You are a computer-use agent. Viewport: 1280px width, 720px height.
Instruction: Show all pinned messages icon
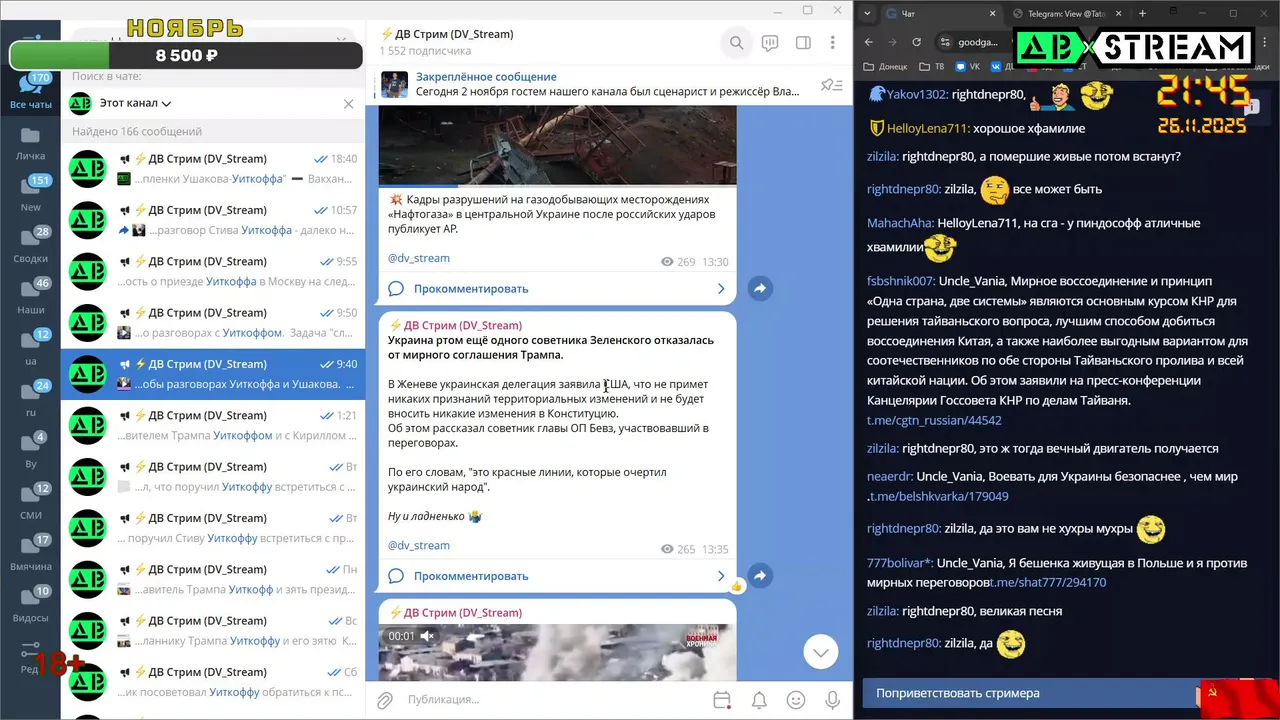click(x=831, y=85)
